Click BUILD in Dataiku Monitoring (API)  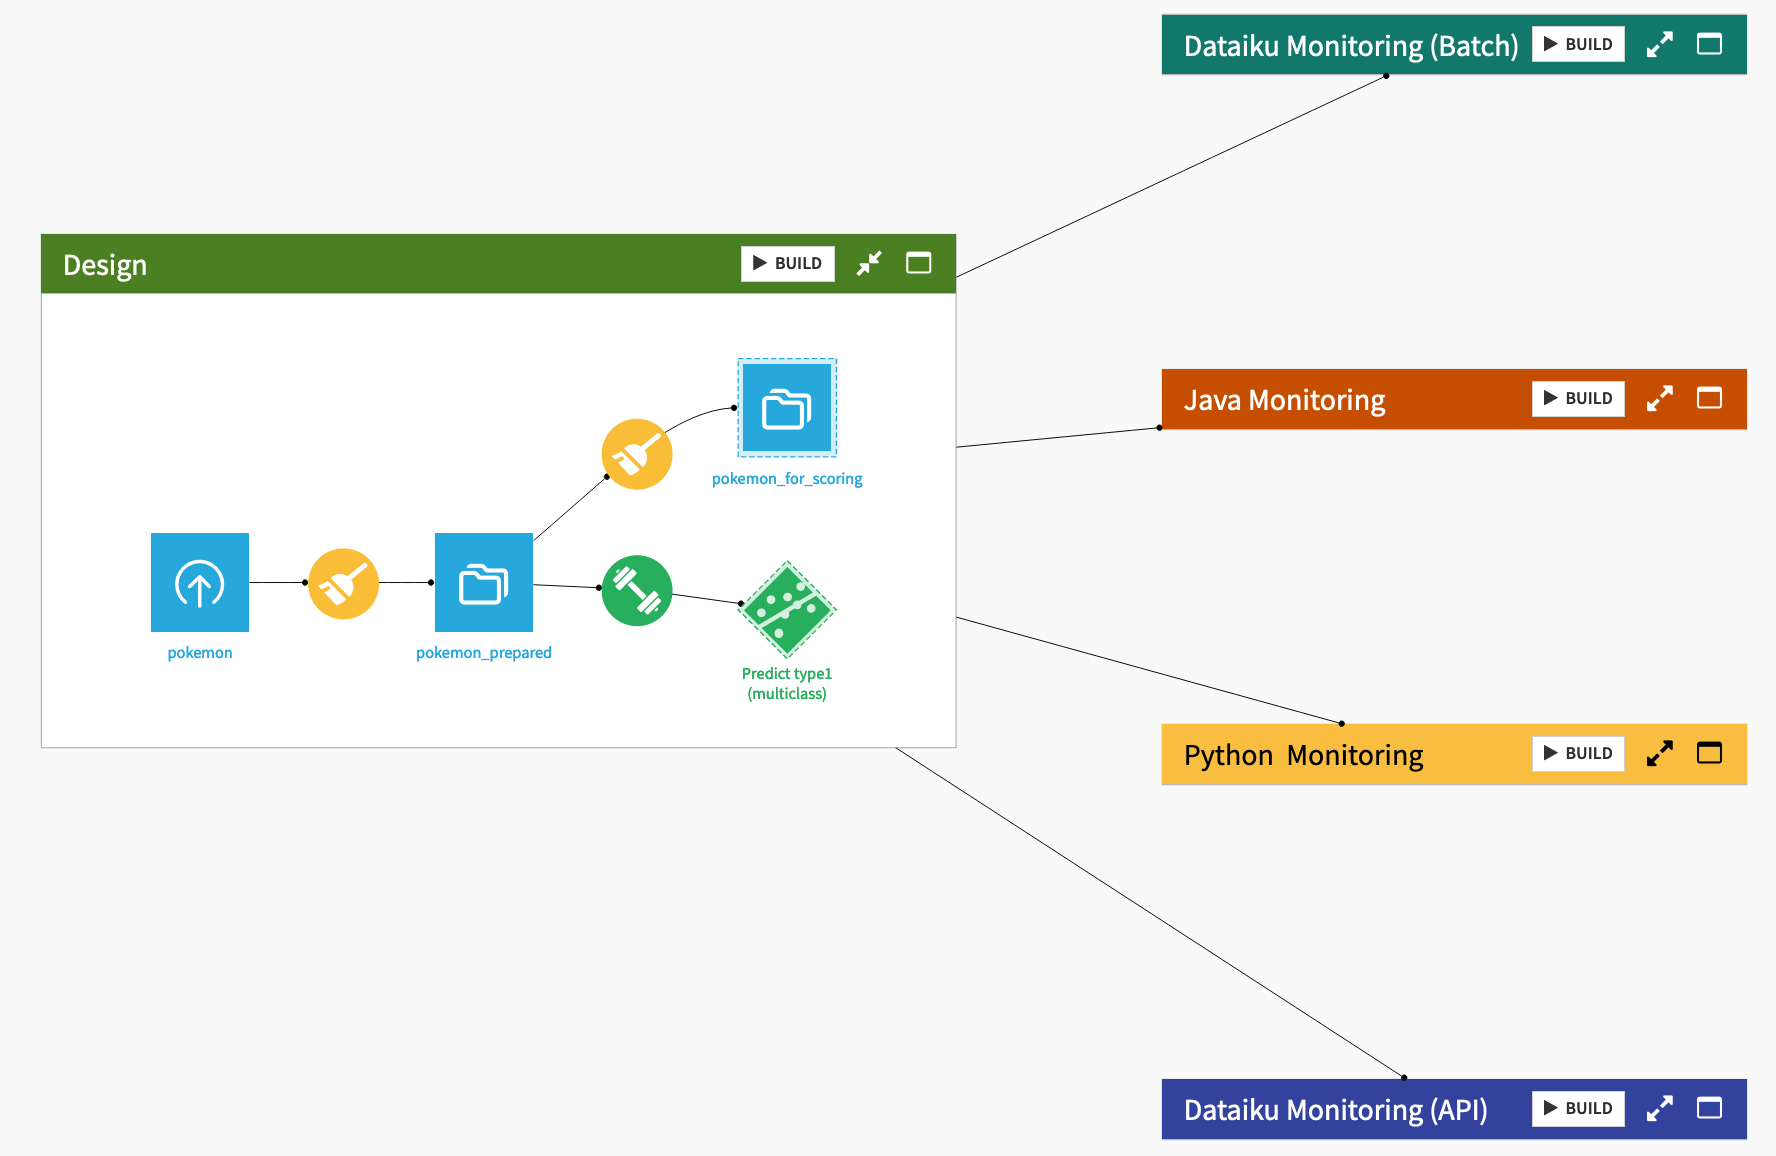tap(1578, 1108)
